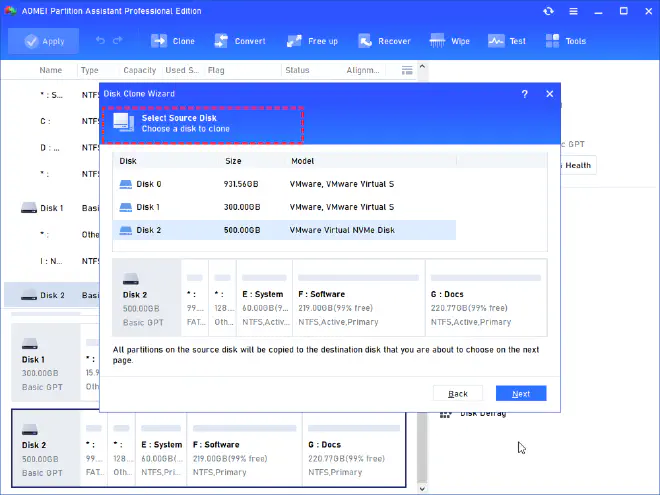660x495 pixels.
Task: Select Disk 1 300.00GB in wizard list
Action: [x=149, y=207]
